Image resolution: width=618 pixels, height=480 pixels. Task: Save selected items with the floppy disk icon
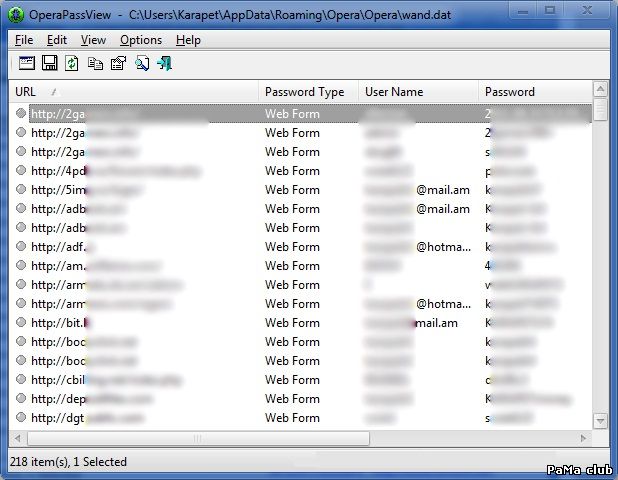point(49,63)
